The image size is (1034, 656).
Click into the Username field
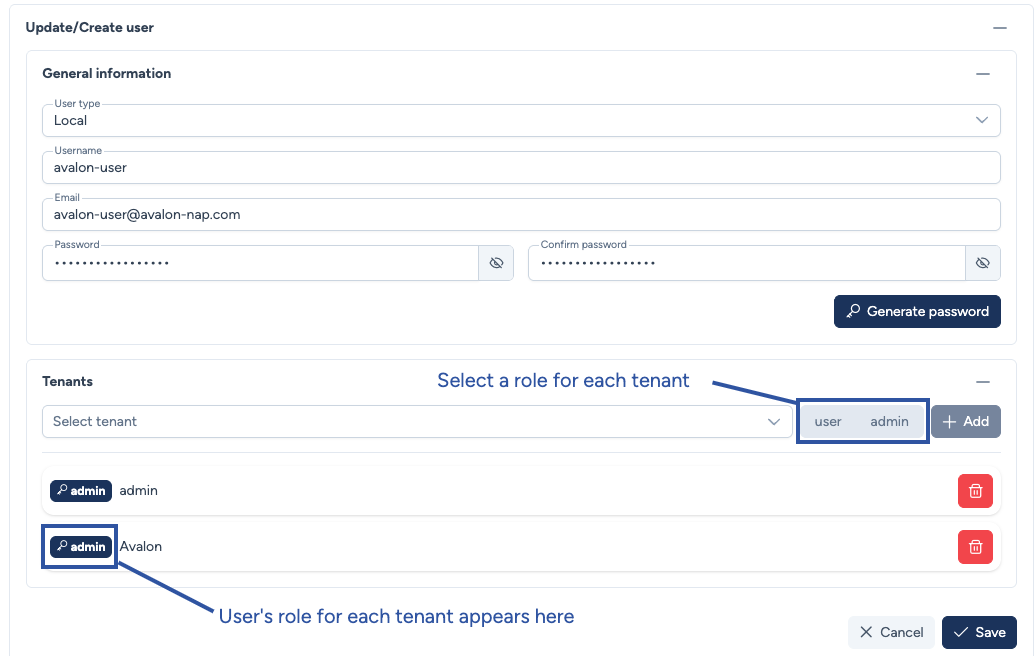pos(520,168)
